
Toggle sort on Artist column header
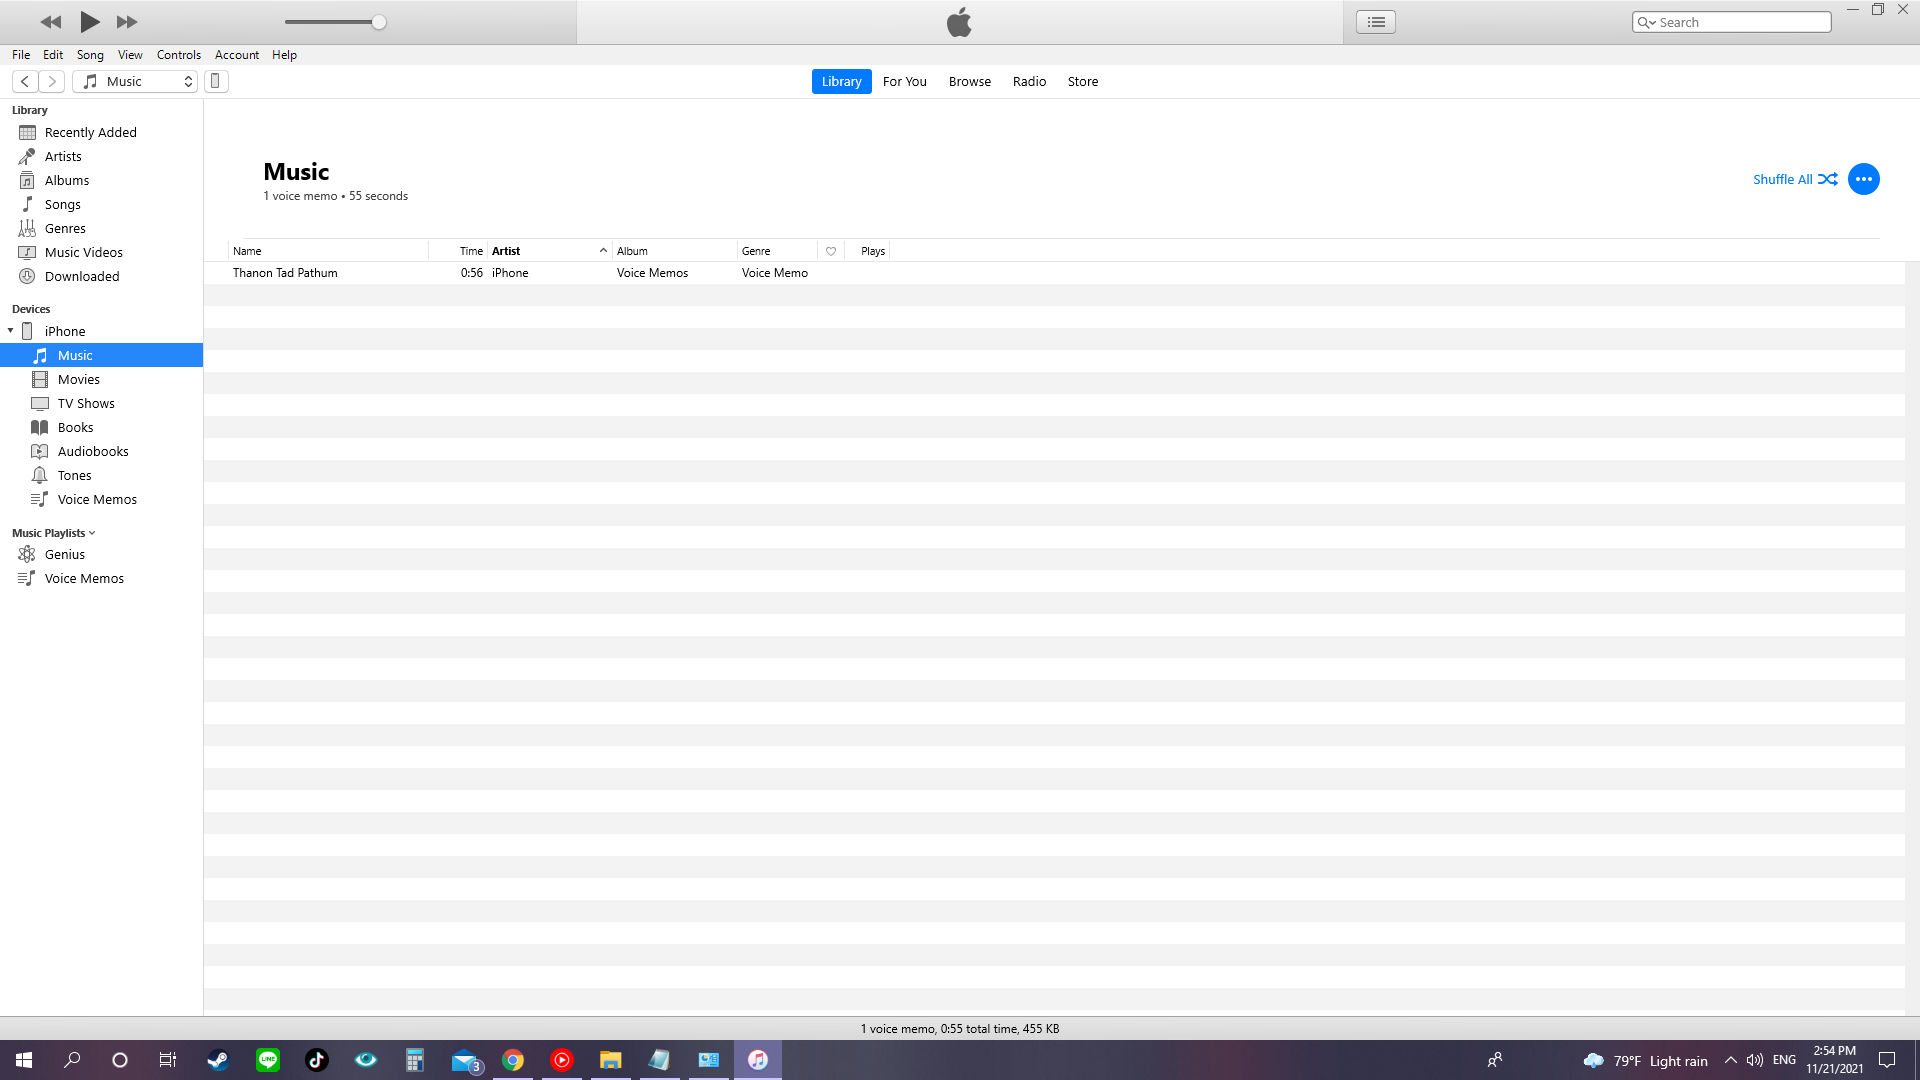[x=549, y=251]
